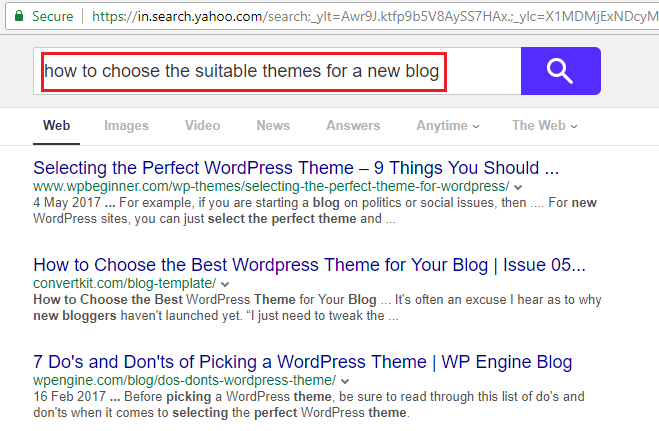
Task: Open the Anytime filter dropdown
Action: 448,126
